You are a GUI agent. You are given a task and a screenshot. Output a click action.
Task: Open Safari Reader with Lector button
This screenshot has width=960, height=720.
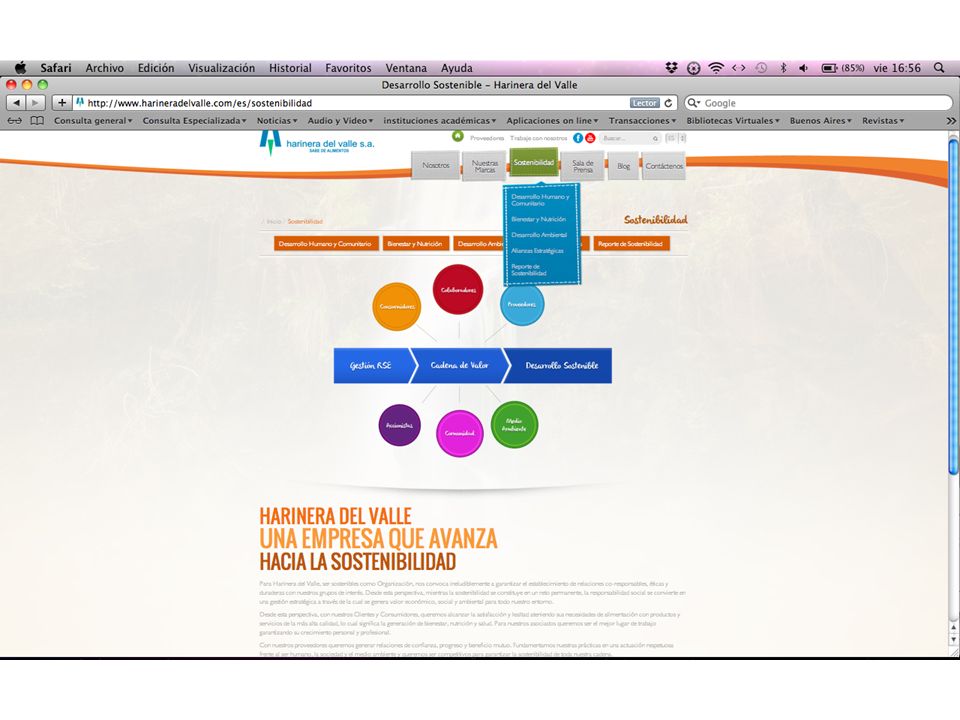(x=644, y=103)
